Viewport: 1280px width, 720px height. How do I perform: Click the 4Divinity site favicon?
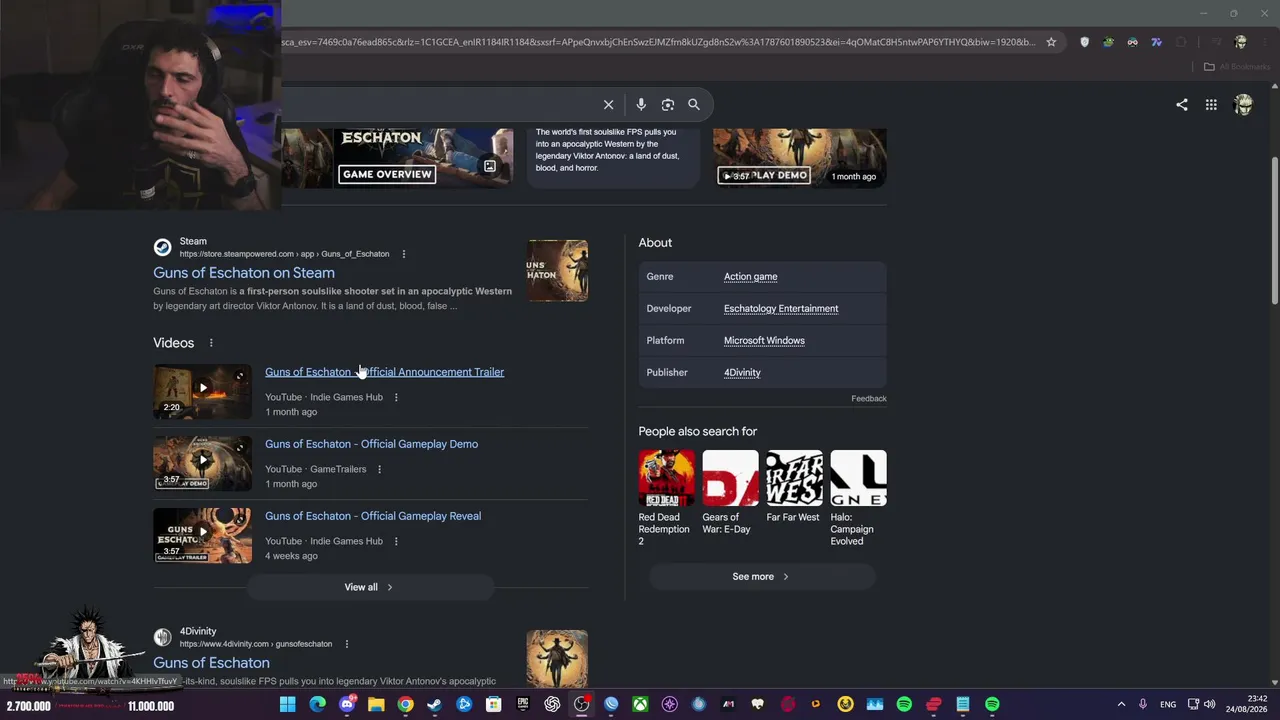[162, 637]
